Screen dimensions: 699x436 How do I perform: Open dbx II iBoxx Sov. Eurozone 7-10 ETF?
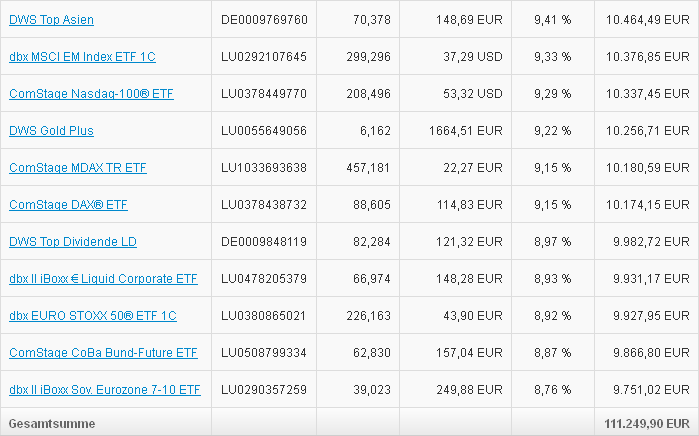pyautogui.click(x=105, y=390)
